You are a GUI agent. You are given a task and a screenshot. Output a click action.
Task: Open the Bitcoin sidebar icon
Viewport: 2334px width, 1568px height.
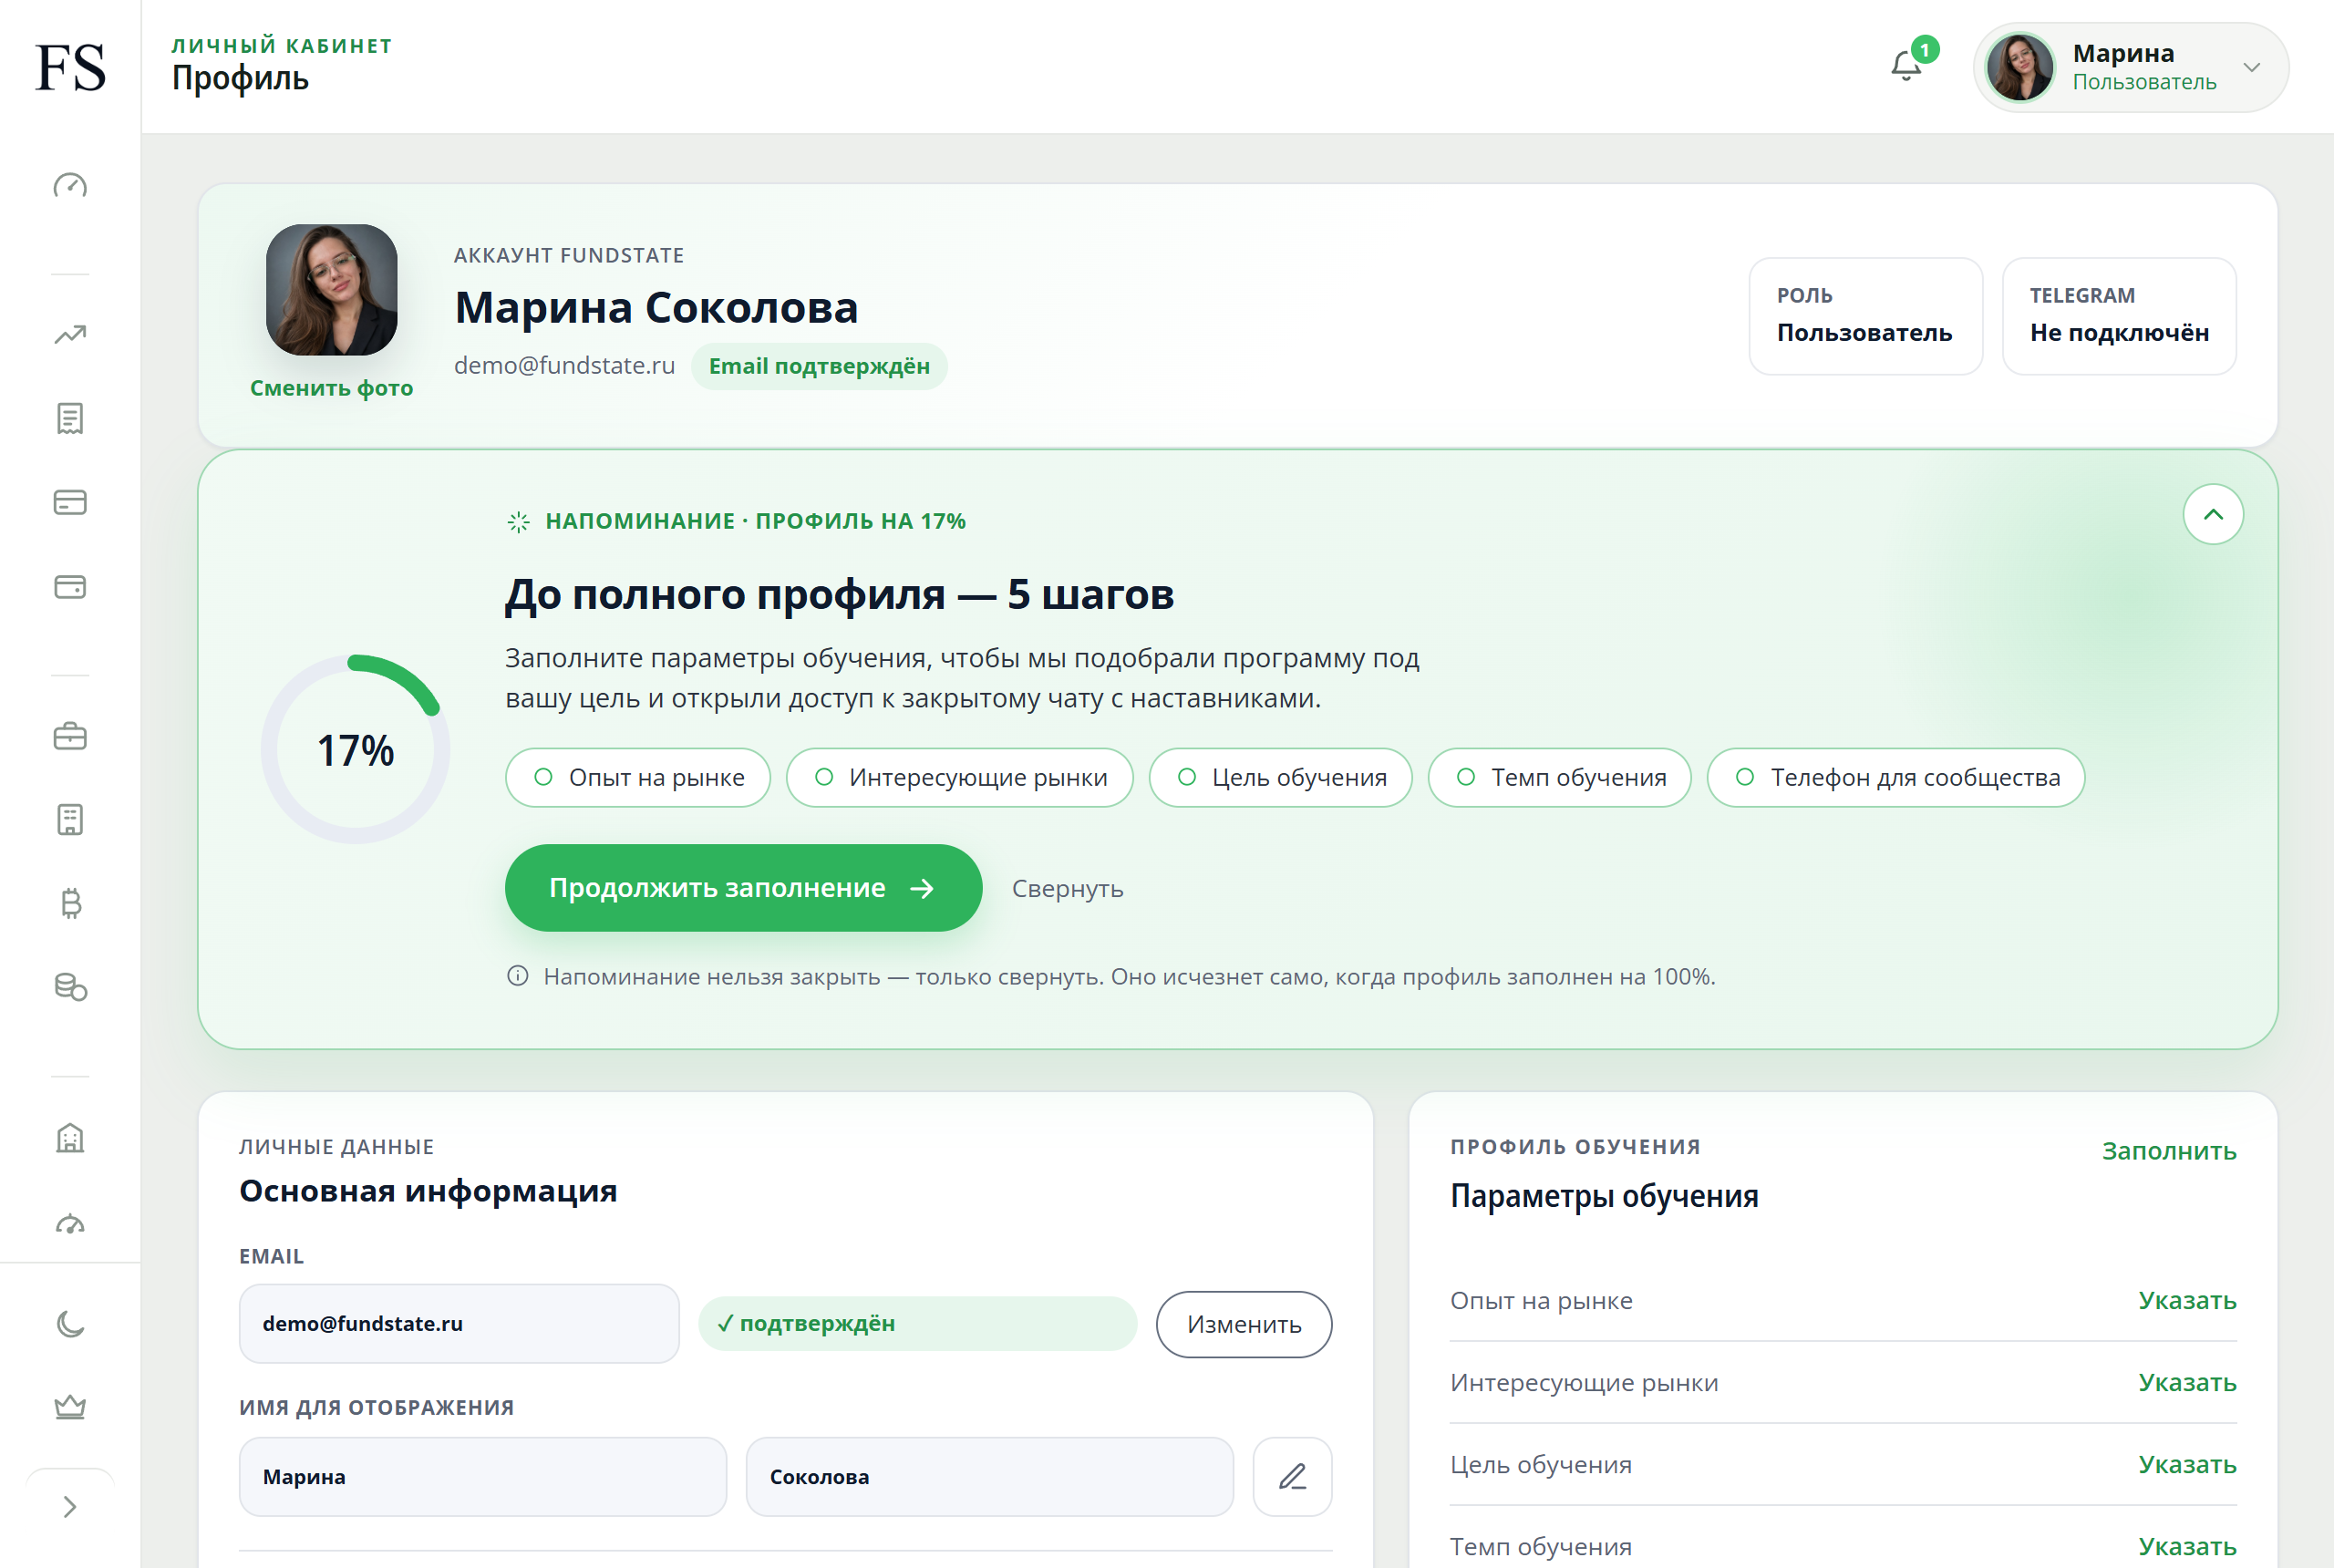click(x=70, y=904)
